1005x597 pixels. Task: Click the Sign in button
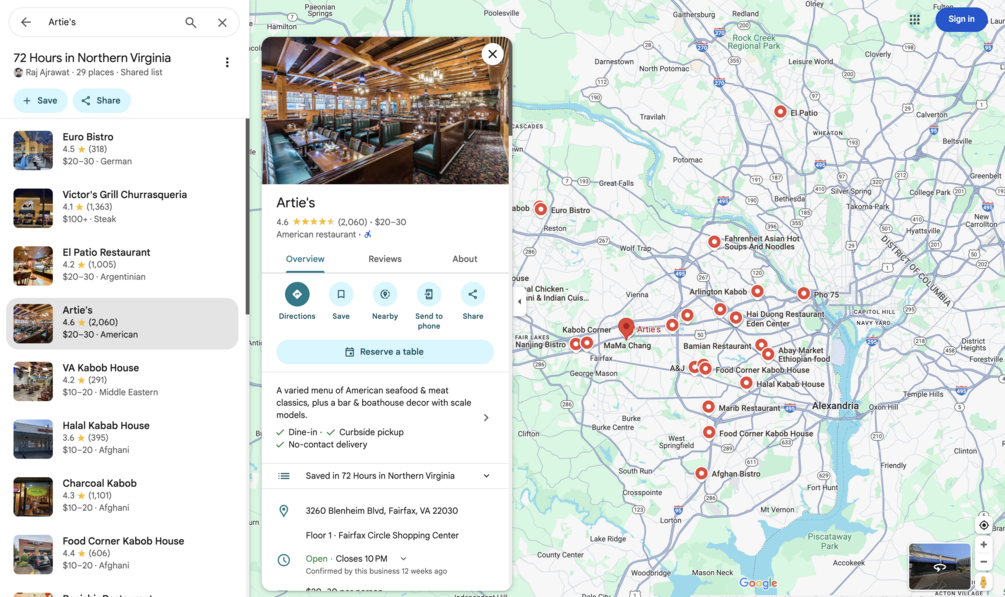(x=961, y=19)
